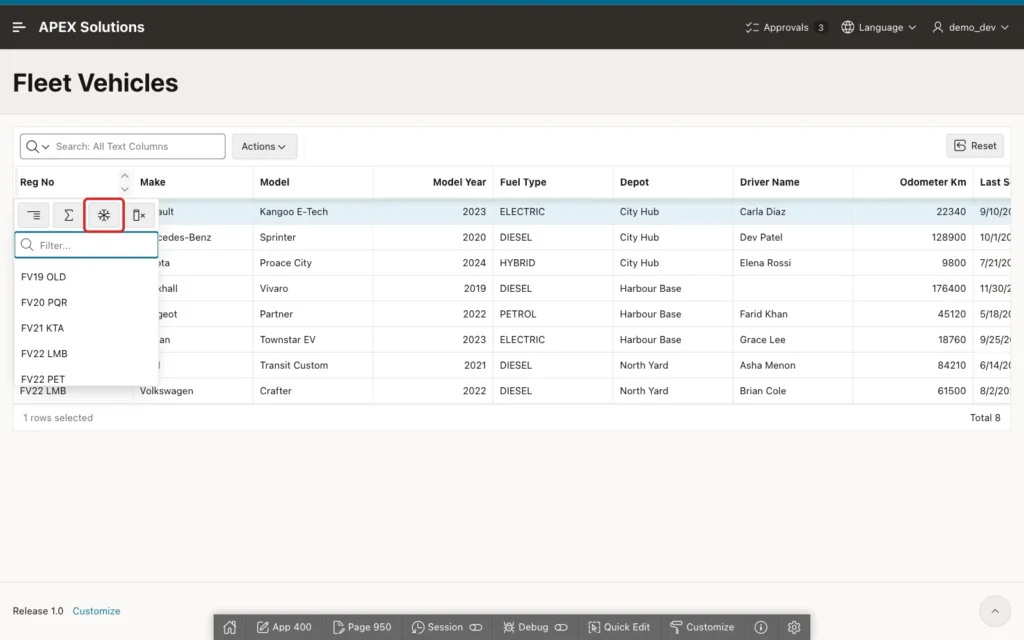Hide the Reg No column via hide icon
Screen dimensions: 1024x640
coord(139,215)
